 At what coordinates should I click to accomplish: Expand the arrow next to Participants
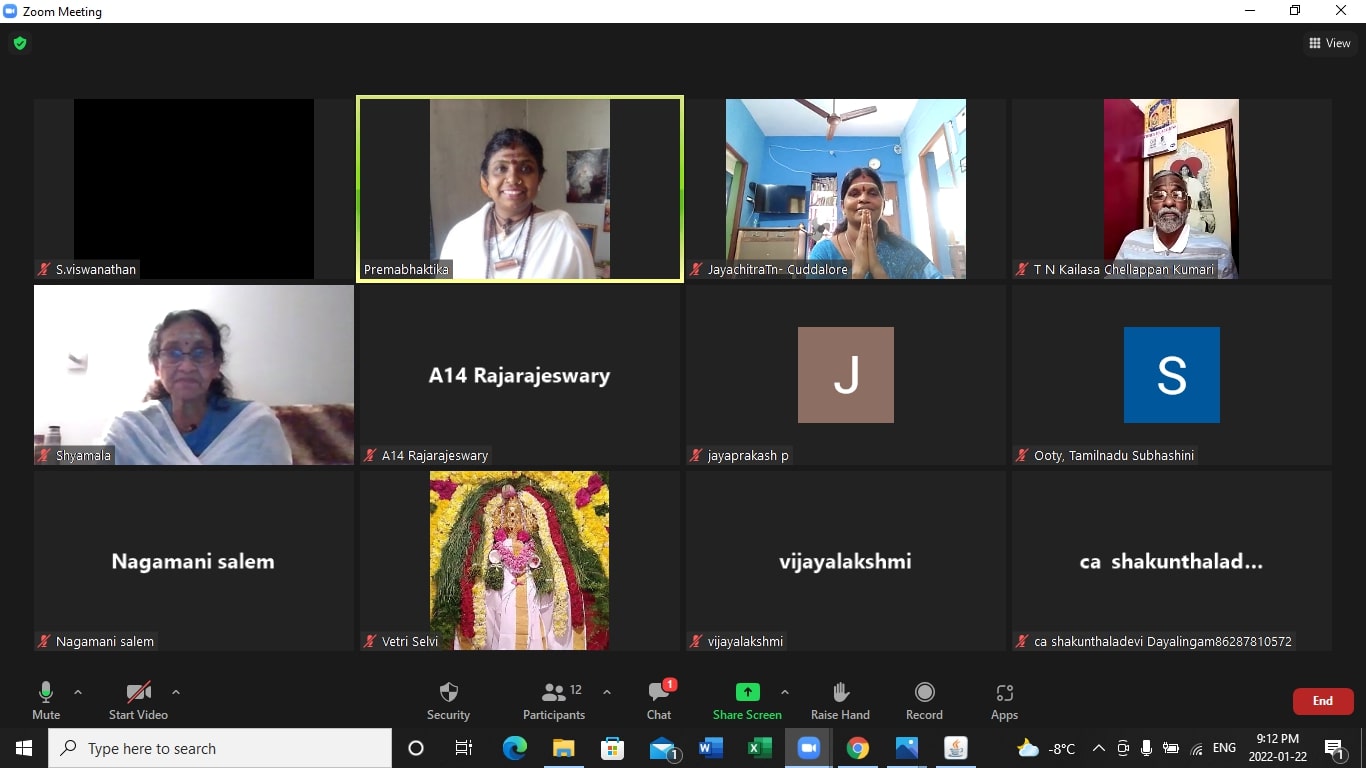pyautogui.click(x=606, y=692)
